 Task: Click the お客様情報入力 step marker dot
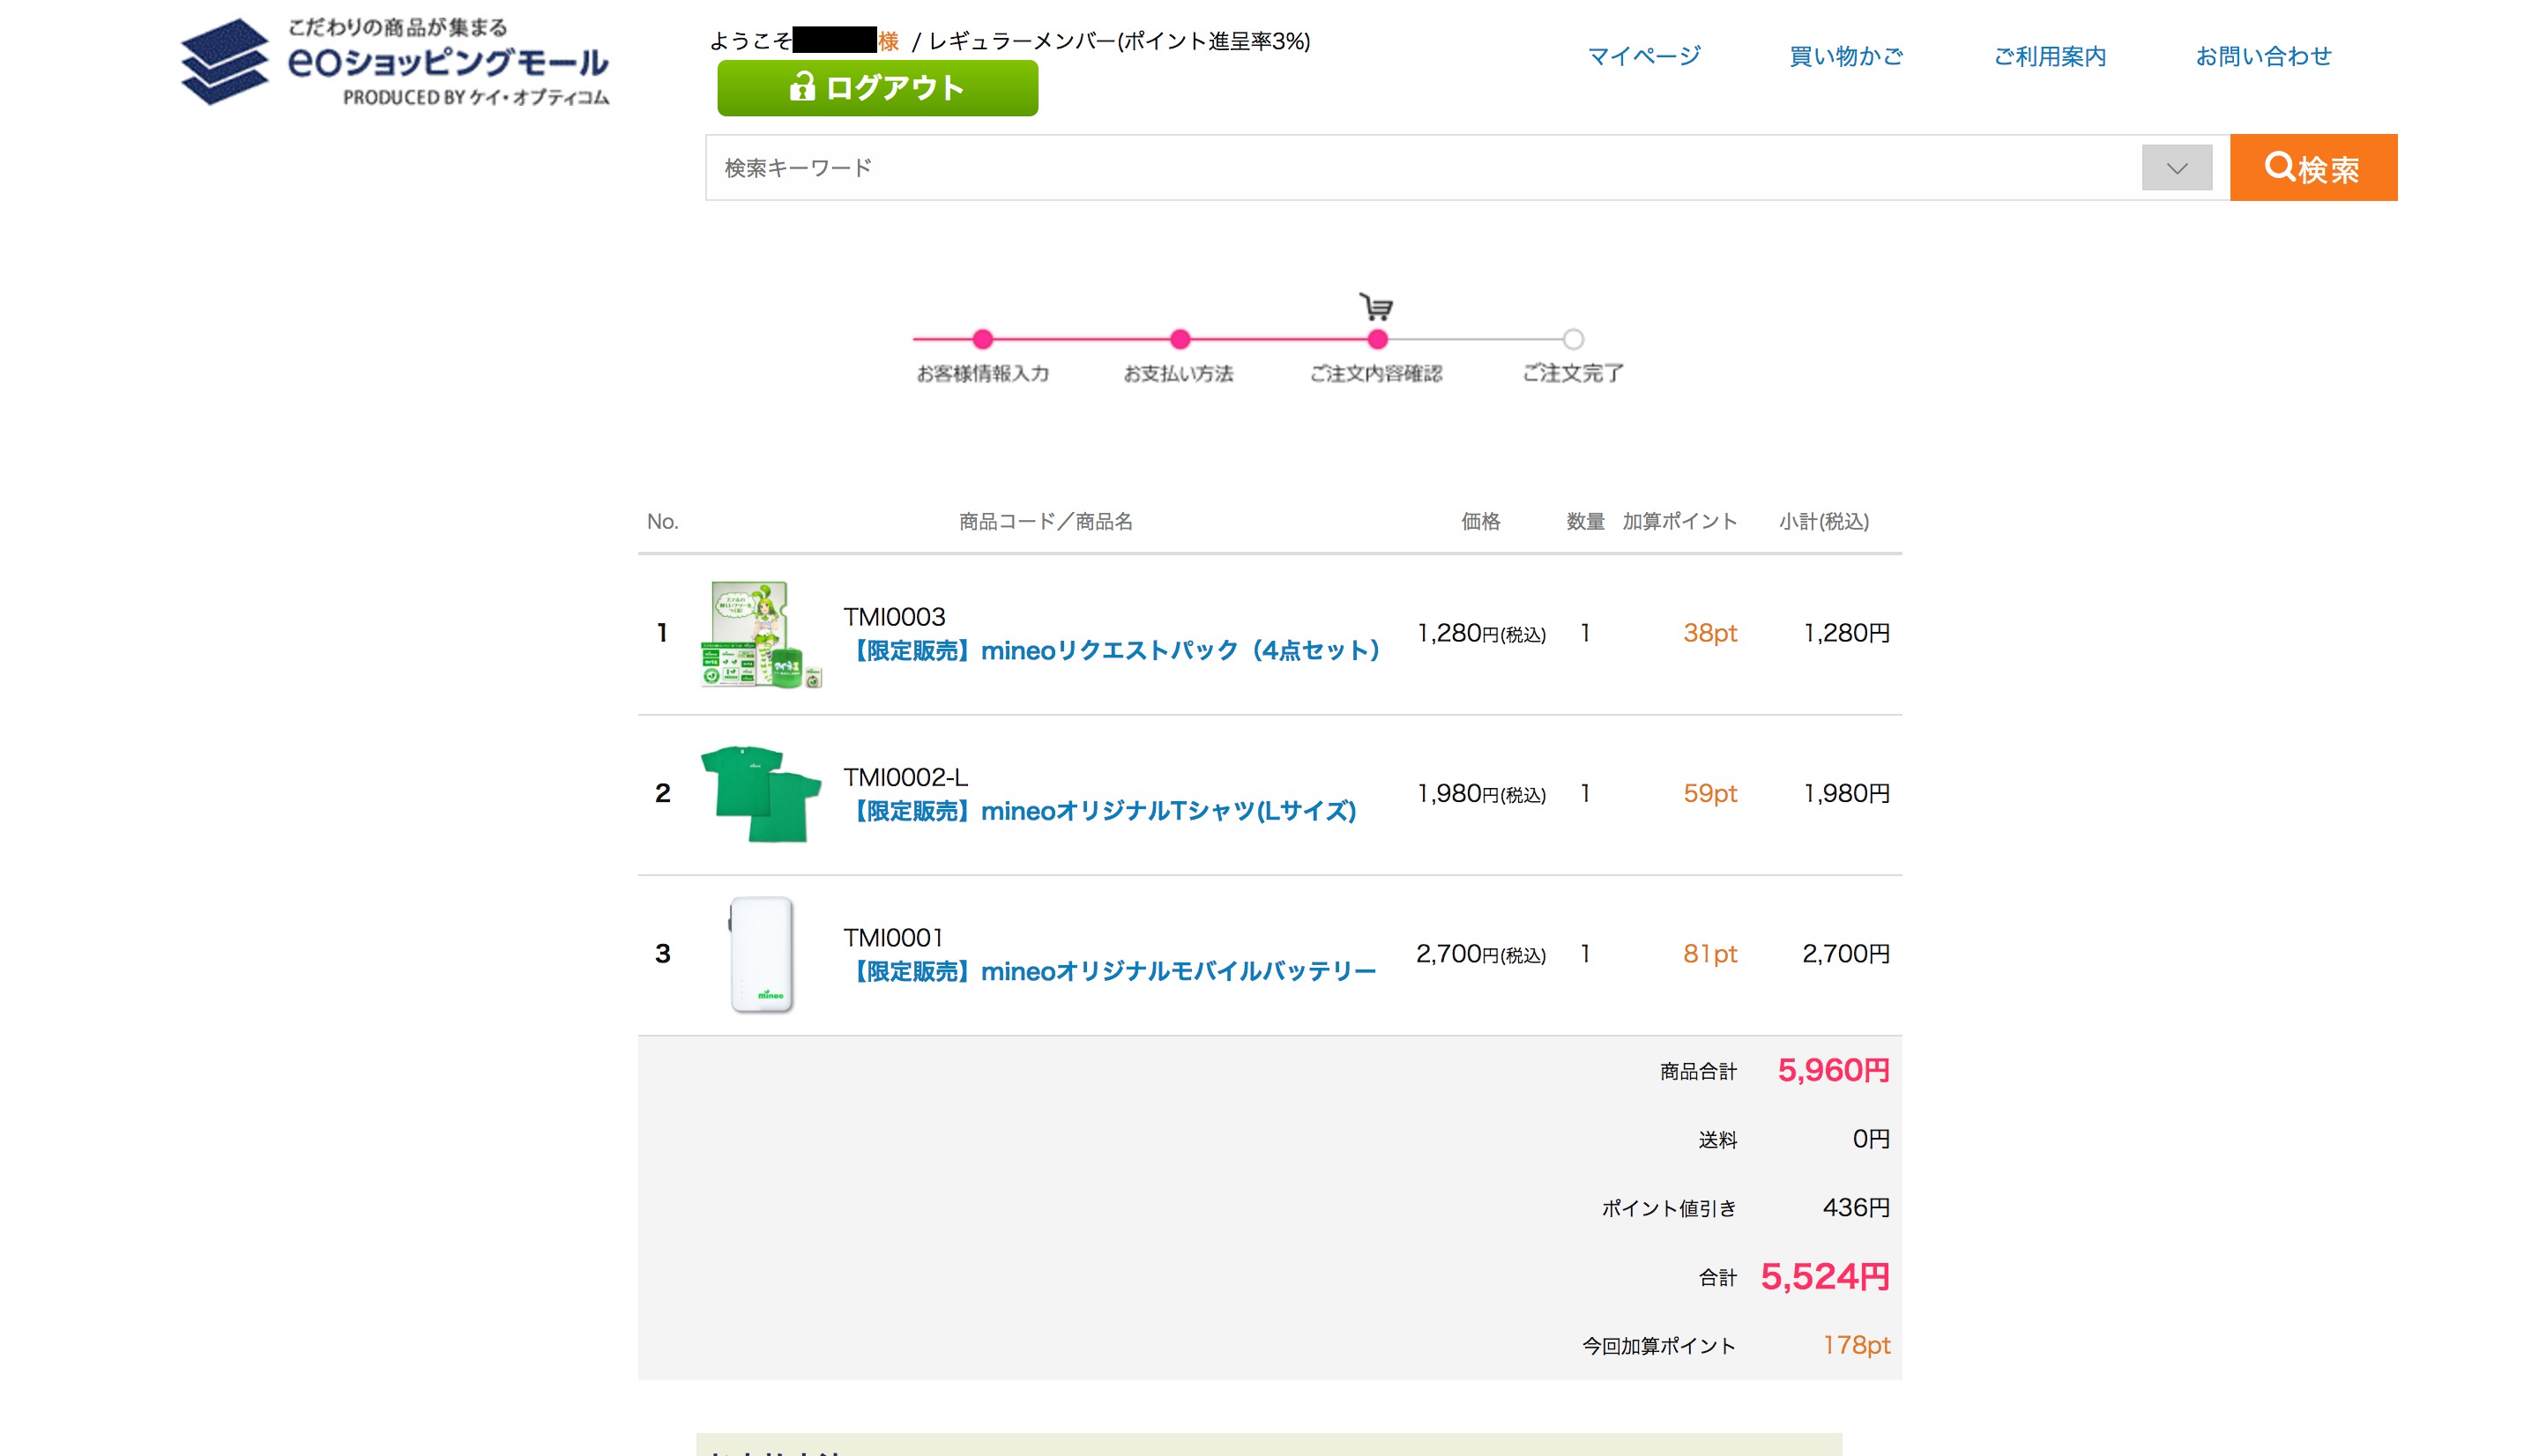pyautogui.click(x=982, y=340)
